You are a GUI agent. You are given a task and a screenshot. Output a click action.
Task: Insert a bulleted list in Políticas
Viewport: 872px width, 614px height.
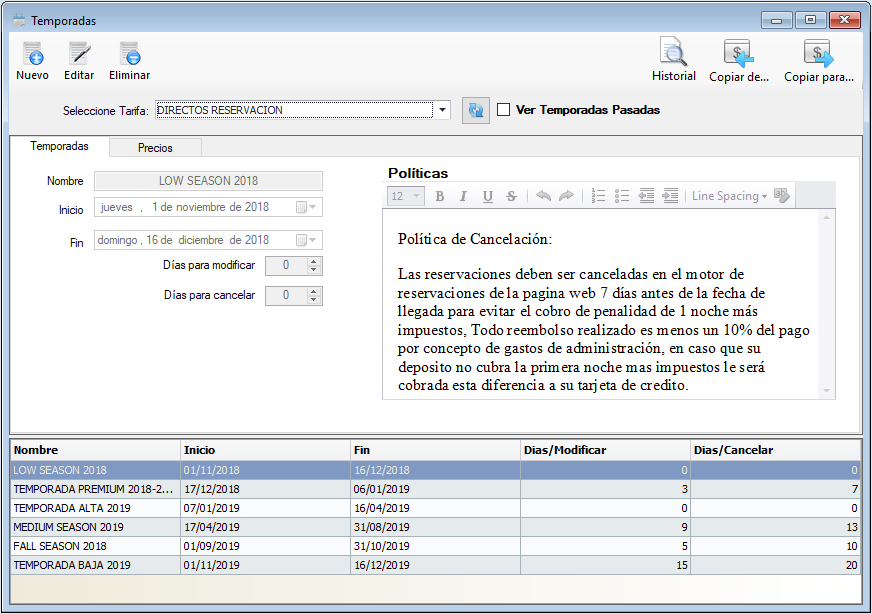tap(622, 196)
